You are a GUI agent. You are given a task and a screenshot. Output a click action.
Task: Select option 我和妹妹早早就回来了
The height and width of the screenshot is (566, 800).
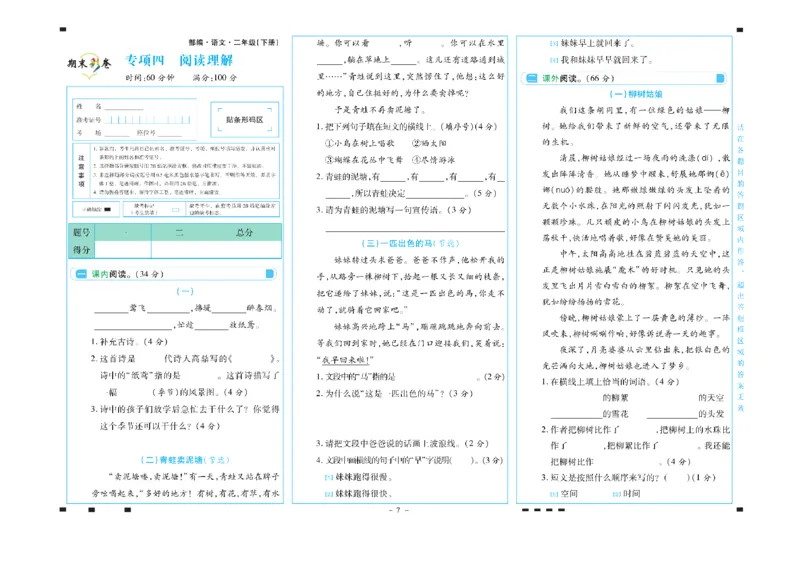coord(602,60)
